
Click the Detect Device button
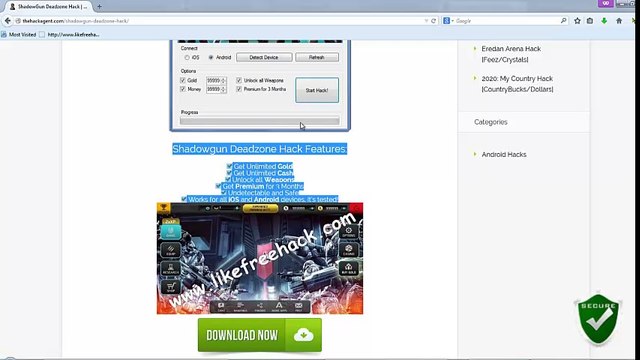click(264, 58)
